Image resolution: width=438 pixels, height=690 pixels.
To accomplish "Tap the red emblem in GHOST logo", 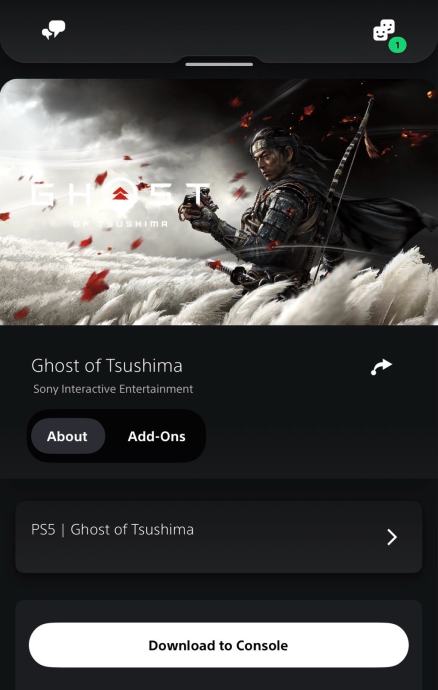I will pos(120,194).
